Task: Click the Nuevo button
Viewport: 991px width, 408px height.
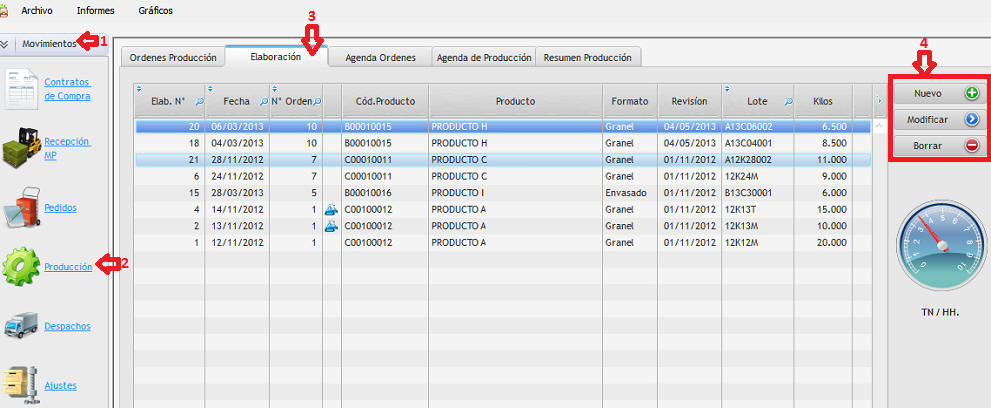Action: click(x=937, y=93)
